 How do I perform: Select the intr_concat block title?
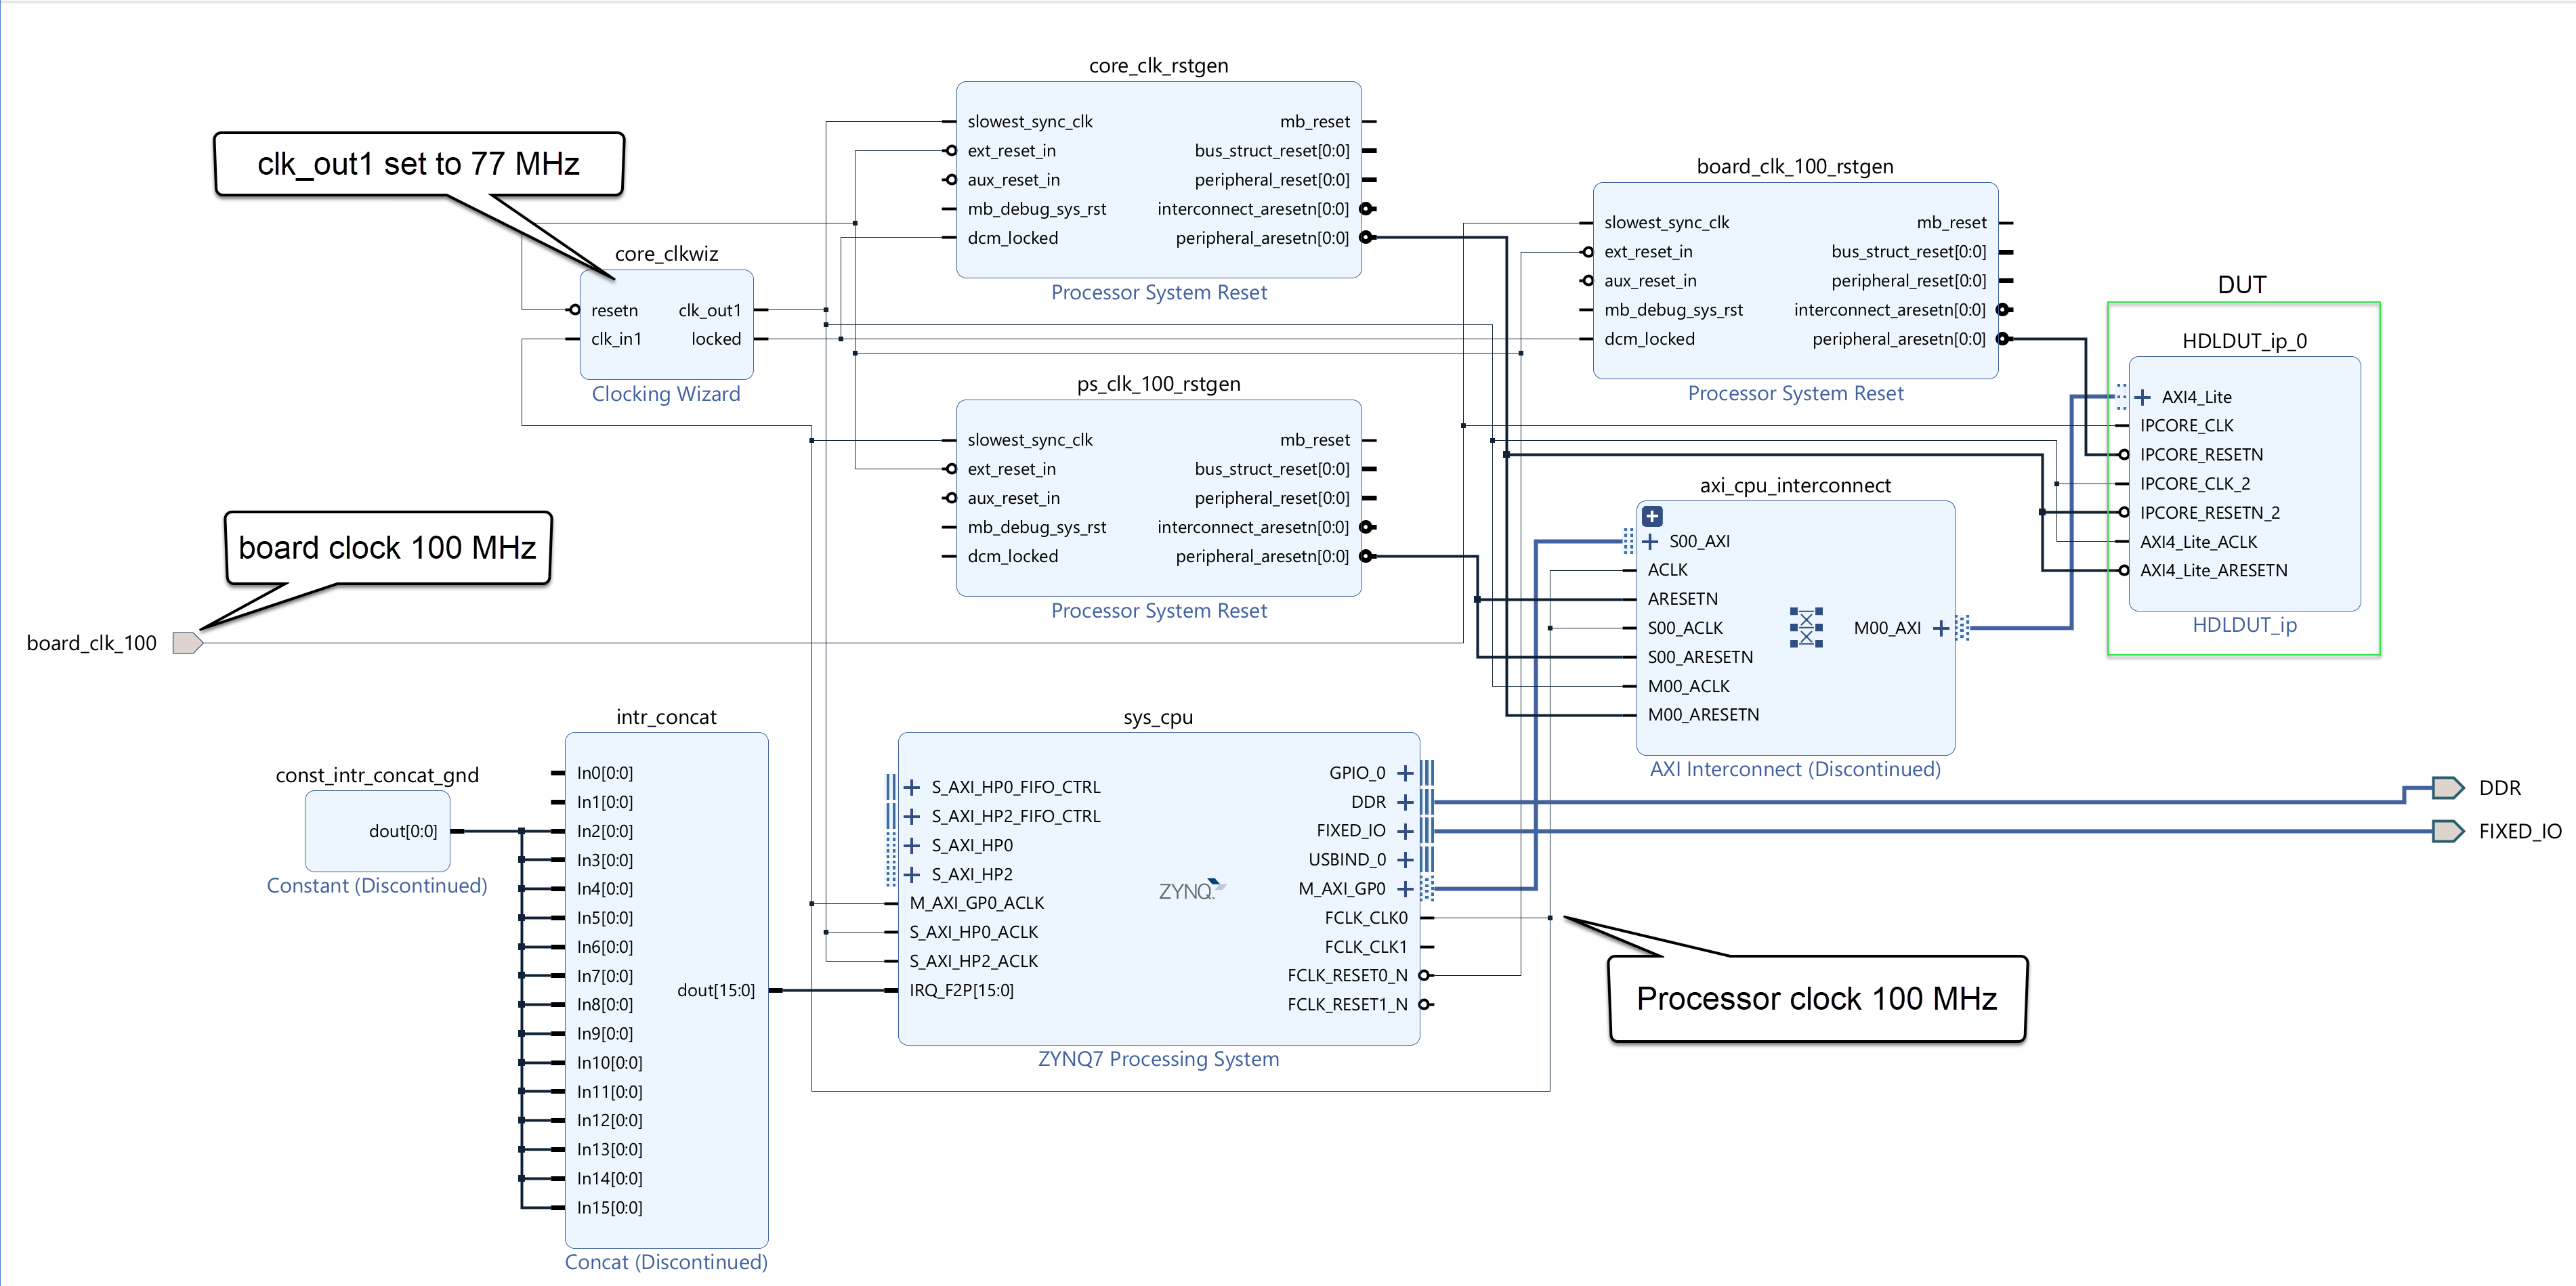click(666, 717)
